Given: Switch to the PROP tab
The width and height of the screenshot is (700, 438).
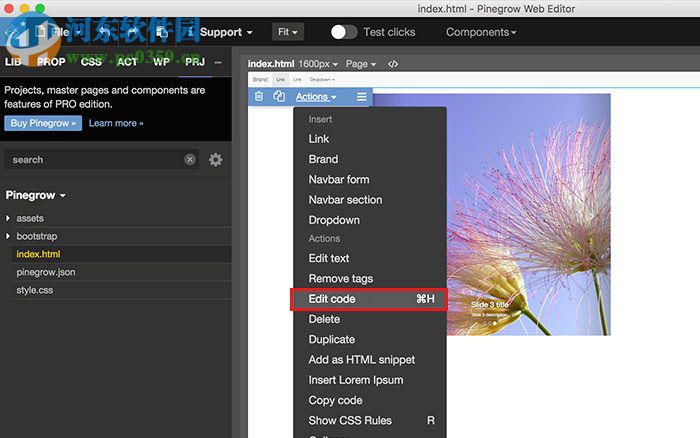Looking at the screenshot, I should (51, 62).
